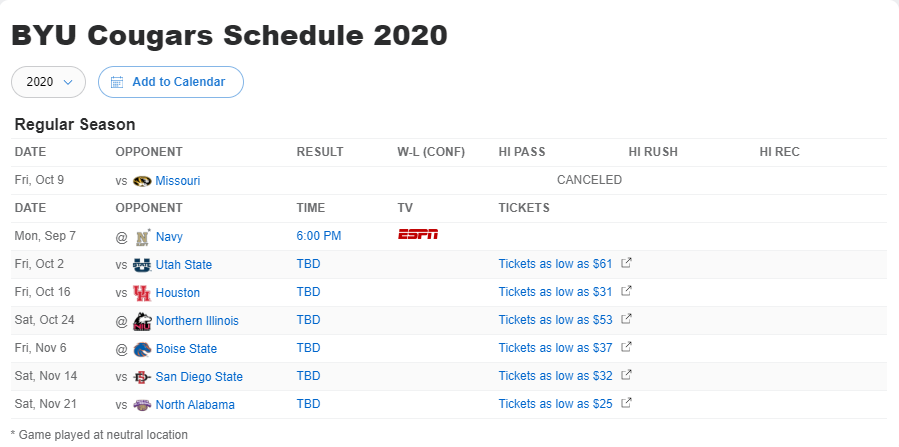Viewport: 899px width, 447px height.
Task: Open Tickets as low as $53 link
Action: [x=556, y=320]
